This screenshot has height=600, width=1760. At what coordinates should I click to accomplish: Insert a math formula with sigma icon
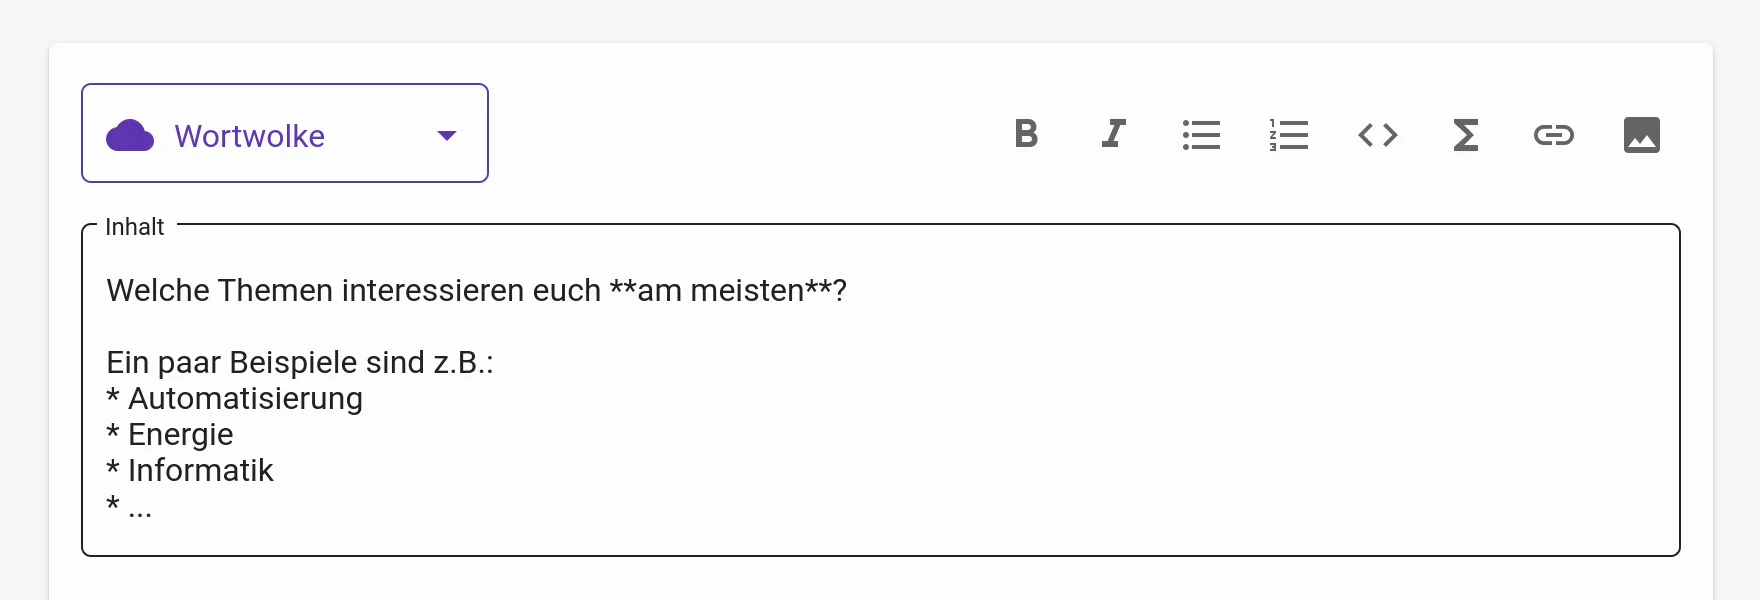[1465, 134]
